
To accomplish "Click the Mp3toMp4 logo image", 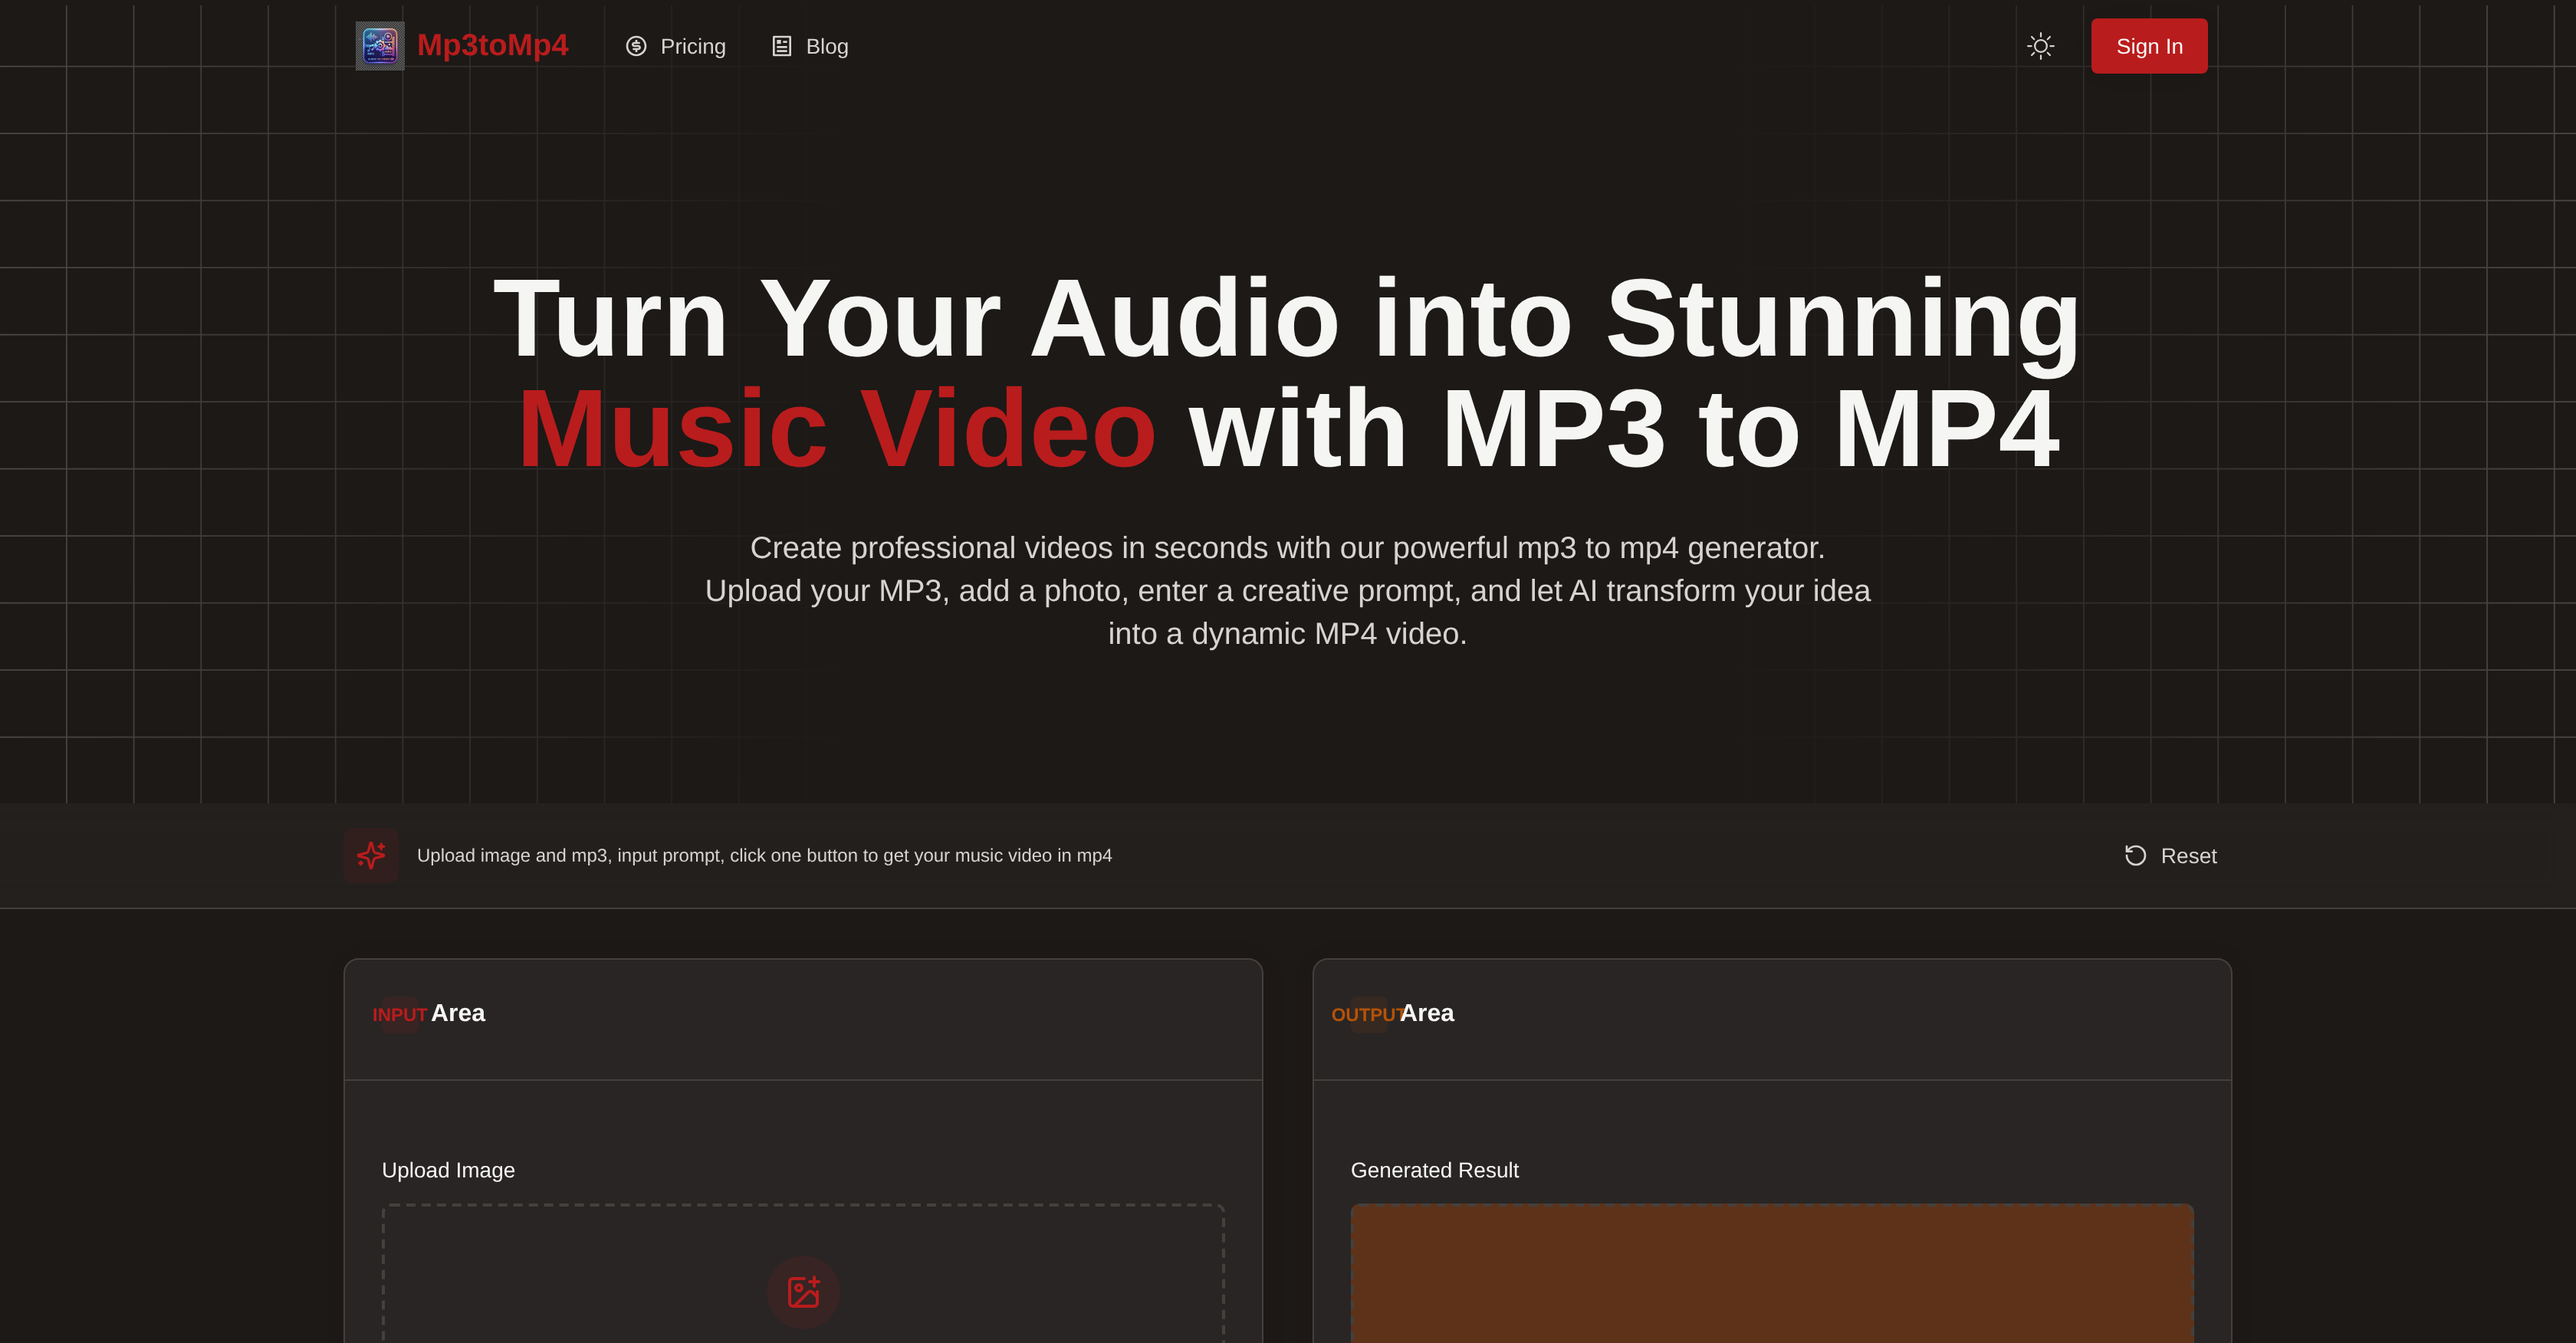I will pyautogui.click(x=380, y=46).
